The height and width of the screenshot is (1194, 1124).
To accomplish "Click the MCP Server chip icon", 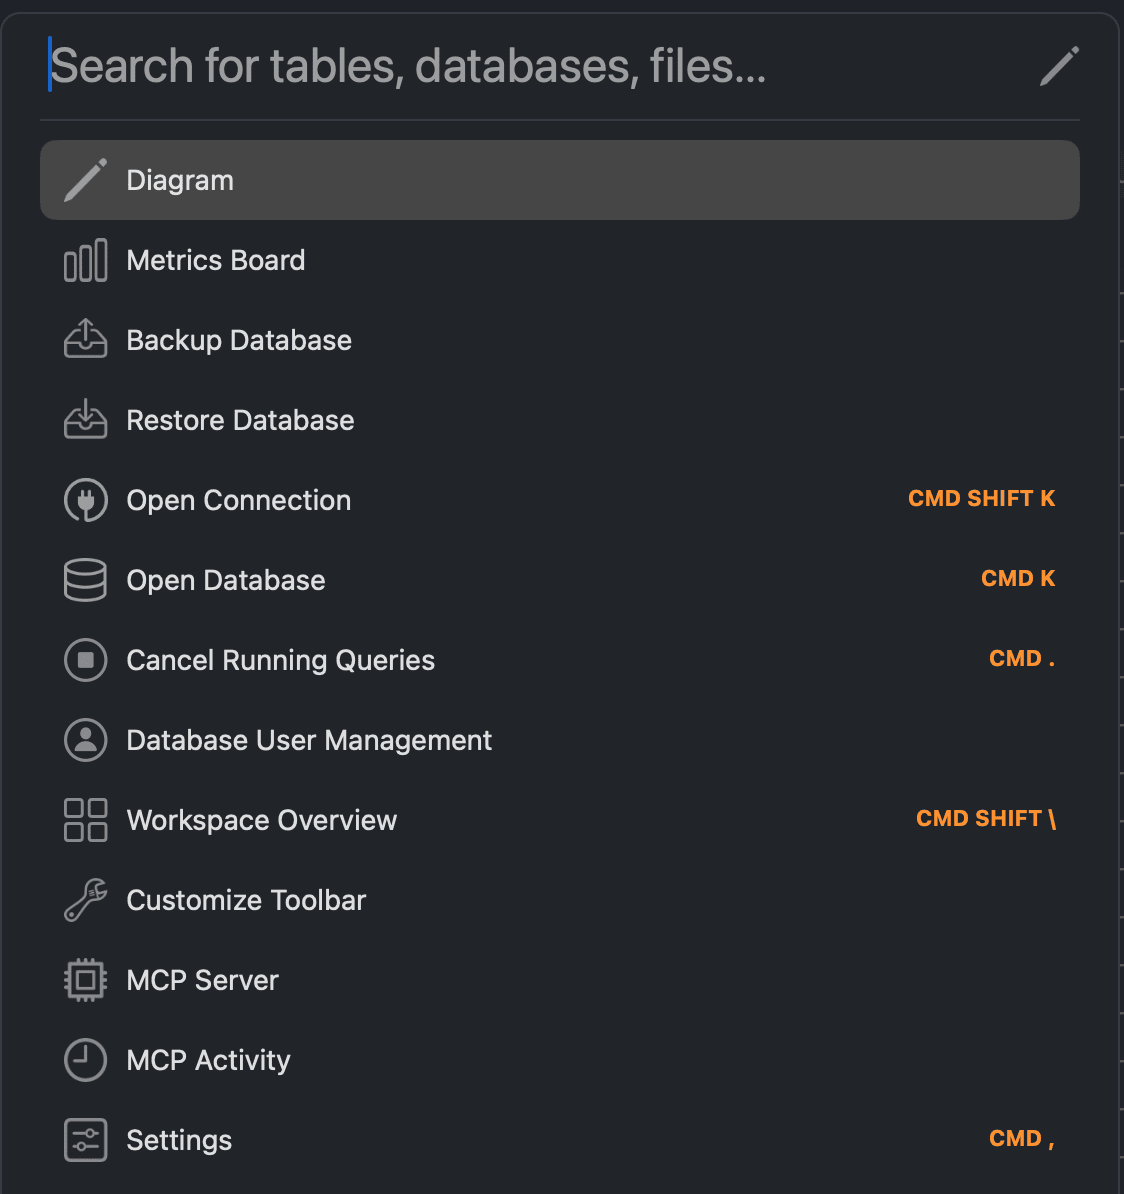I will click(x=85, y=980).
